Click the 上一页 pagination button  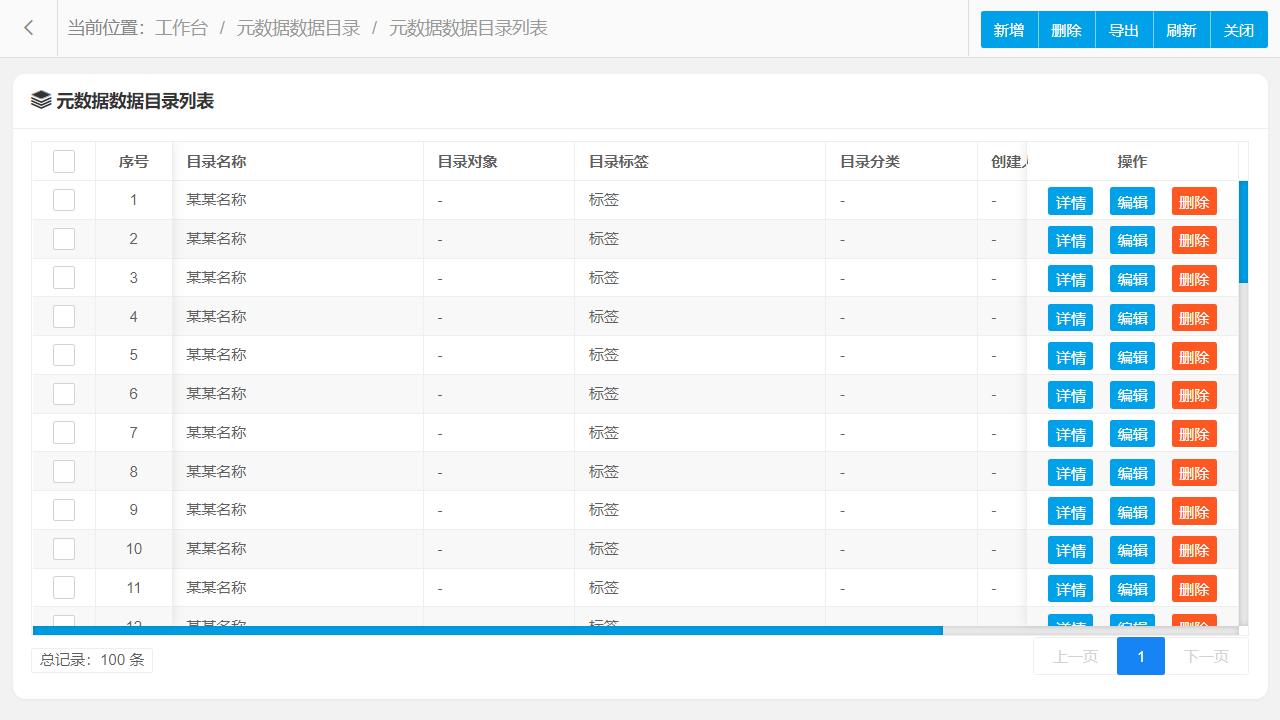1075,656
